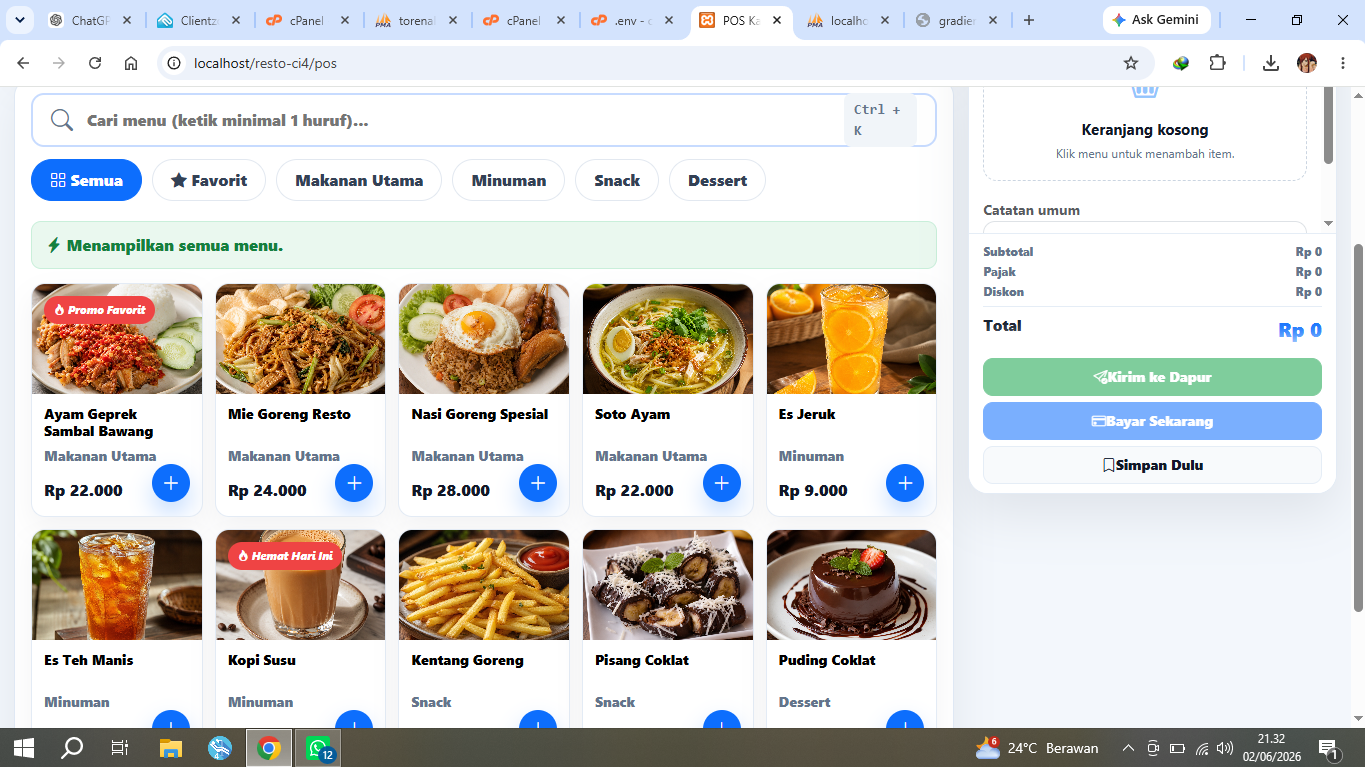Open Task View on taskbar
The height and width of the screenshot is (767, 1365).
coord(120,747)
